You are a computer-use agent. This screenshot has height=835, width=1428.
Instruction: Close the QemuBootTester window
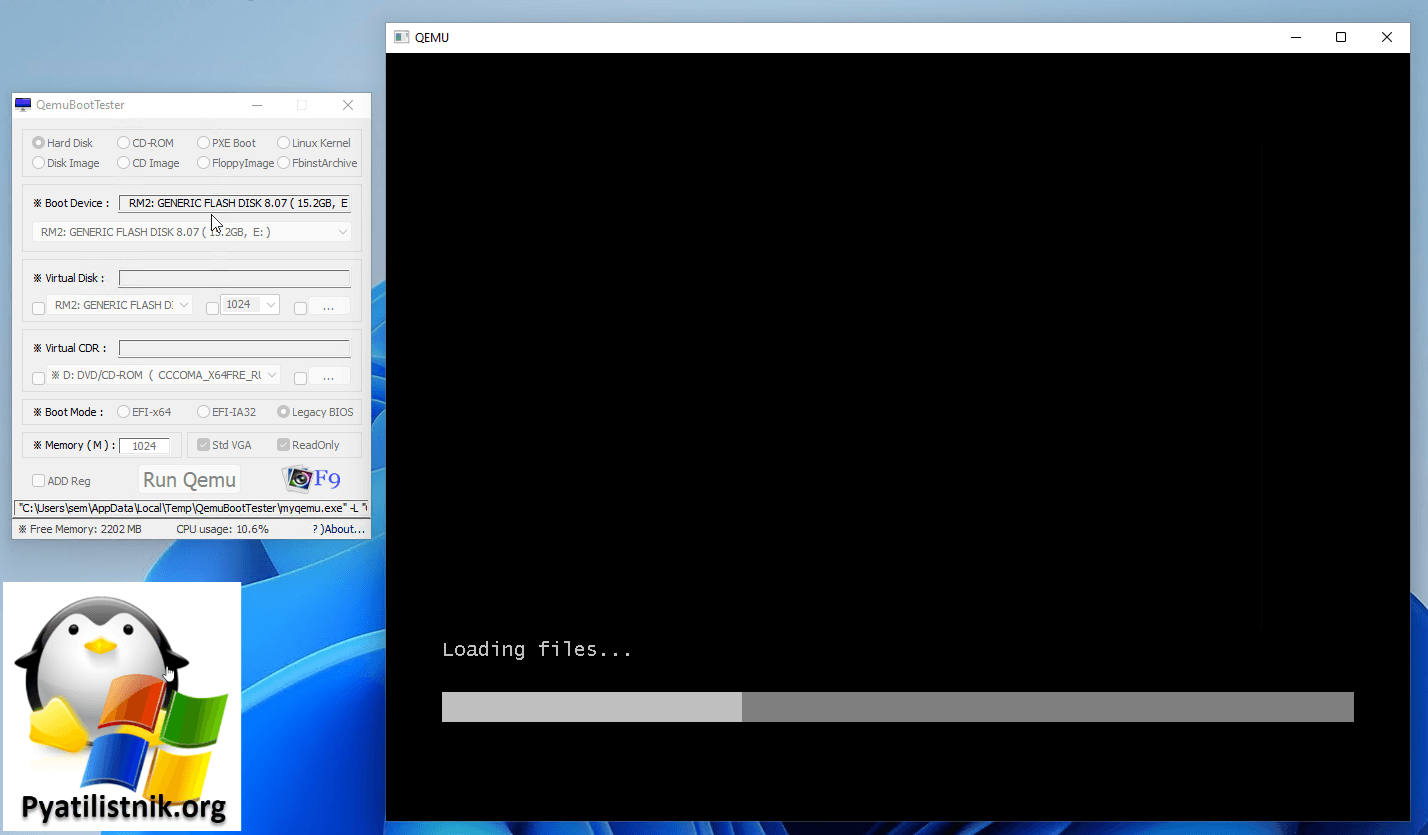tap(347, 105)
